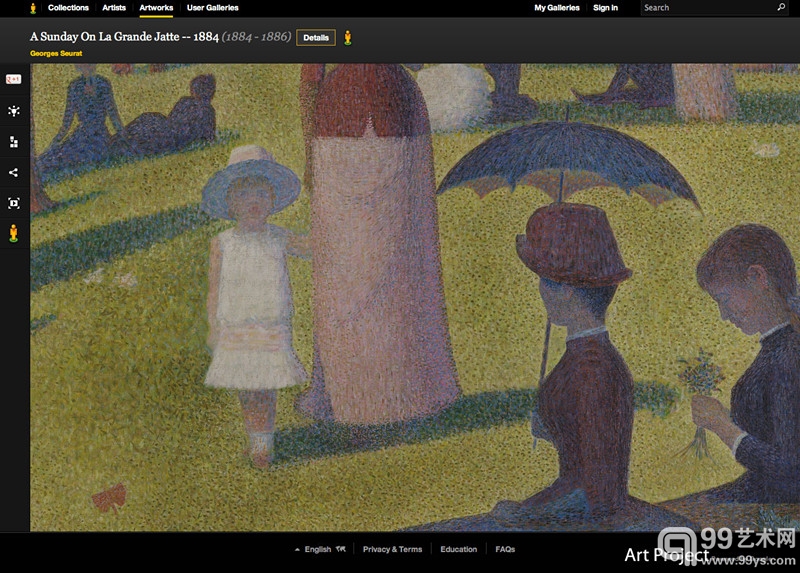800x573 pixels.
Task: Click the Seurat painting in the viewer
Action: [x=415, y=297]
